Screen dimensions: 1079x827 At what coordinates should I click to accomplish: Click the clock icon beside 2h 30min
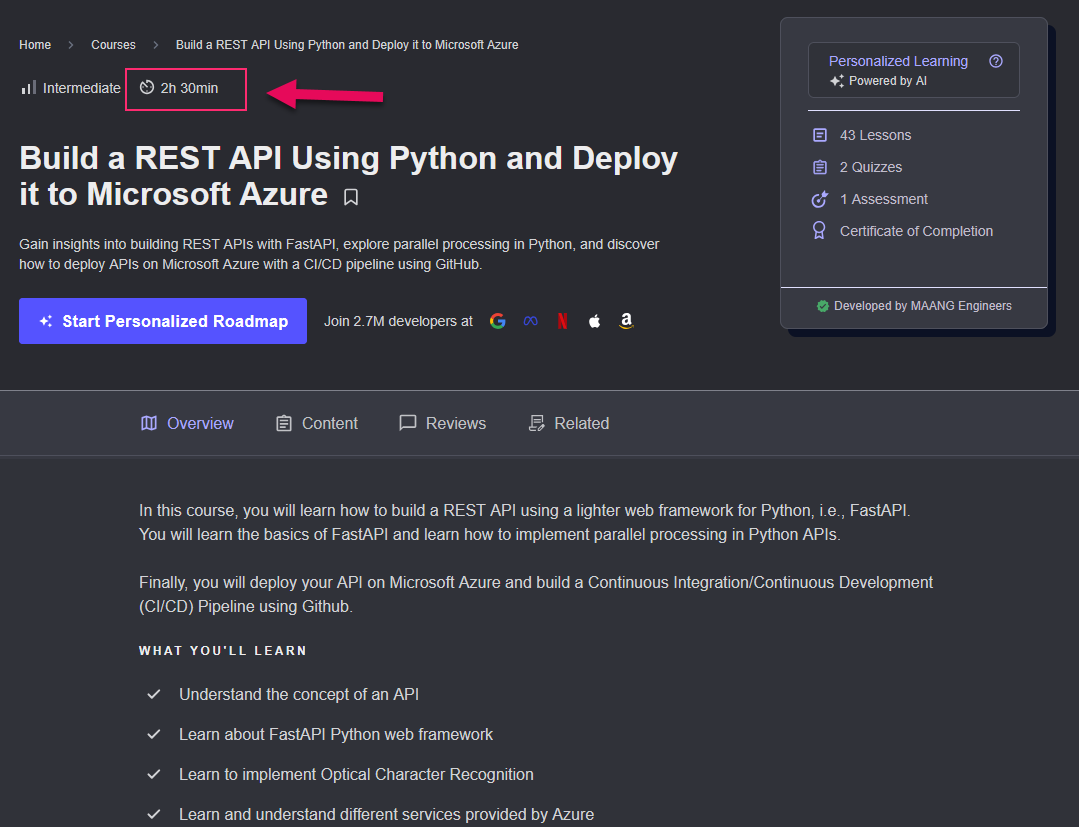[147, 87]
